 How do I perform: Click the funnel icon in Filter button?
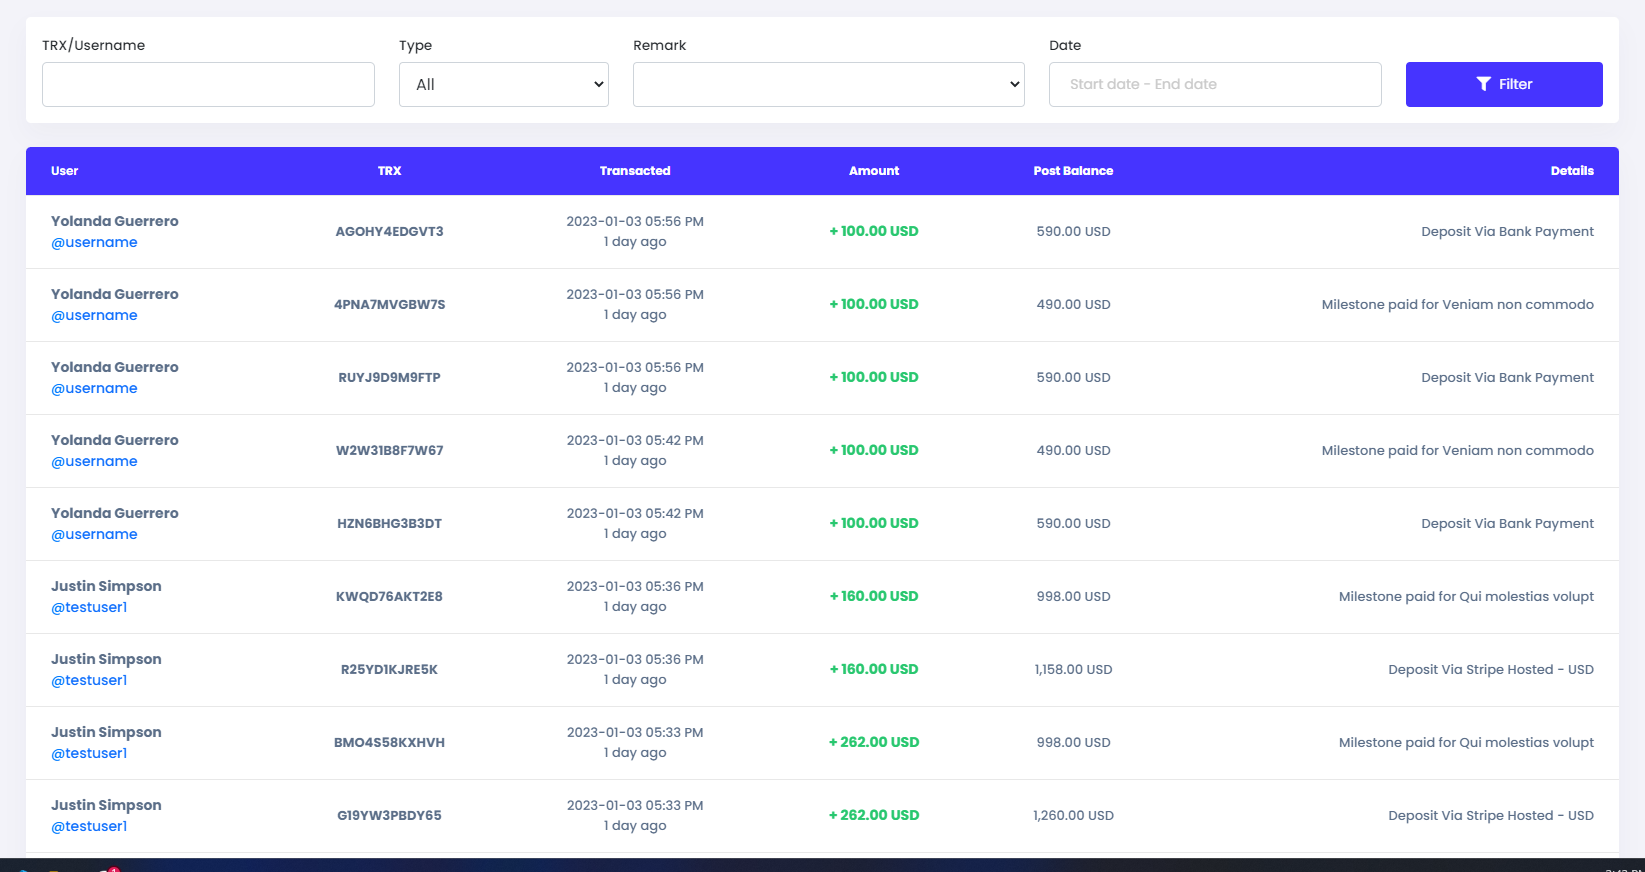(1483, 85)
